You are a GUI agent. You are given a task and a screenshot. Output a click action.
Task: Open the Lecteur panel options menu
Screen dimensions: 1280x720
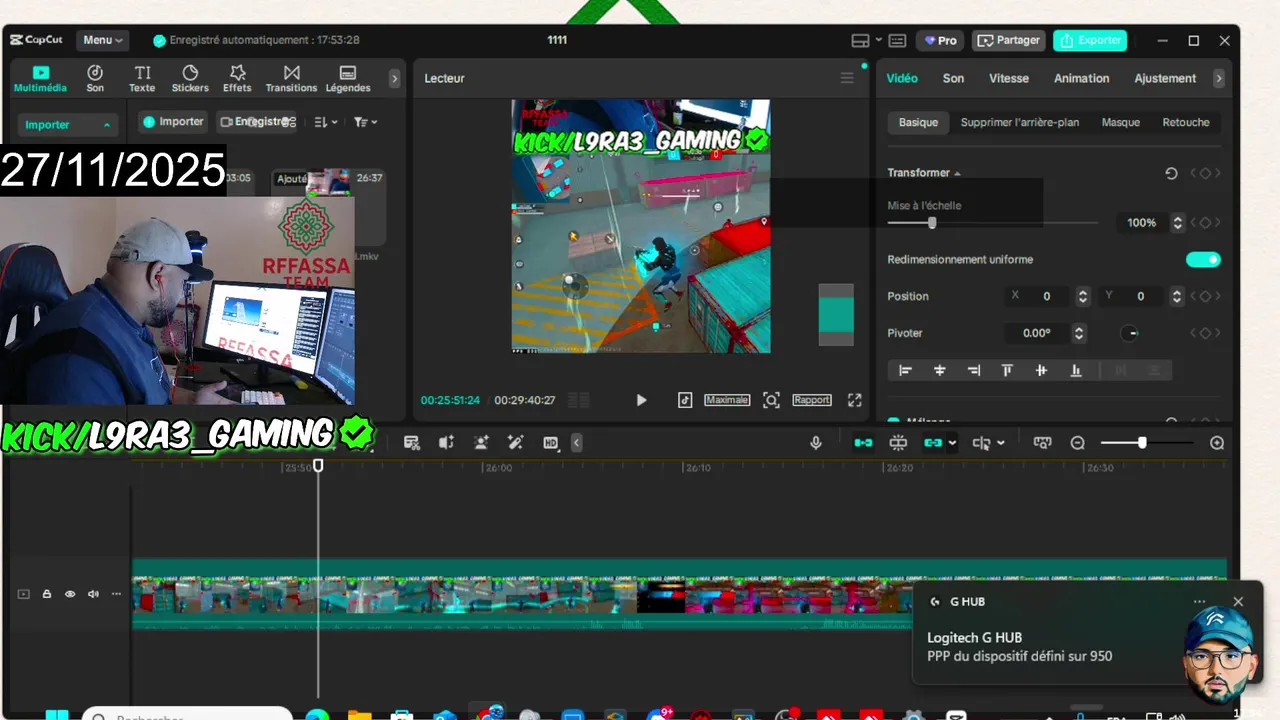point(847,78)
